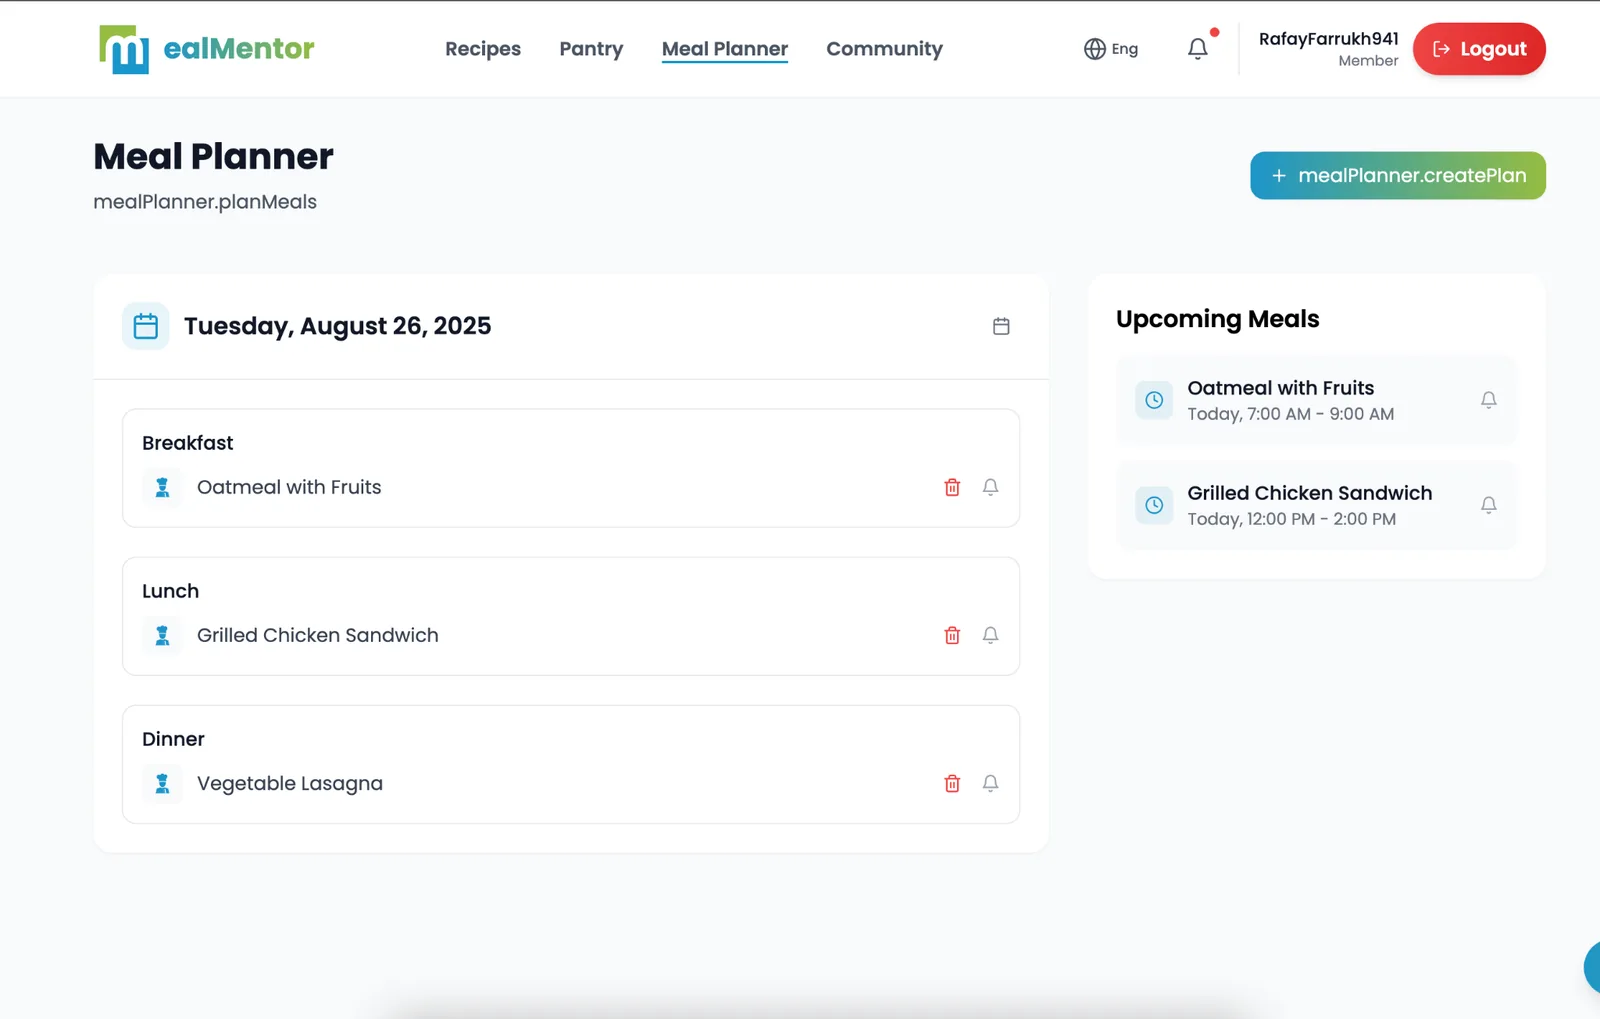Open RafayFarrukh941 member profile
1600x1019 pixels.
tap(1329, 49)
